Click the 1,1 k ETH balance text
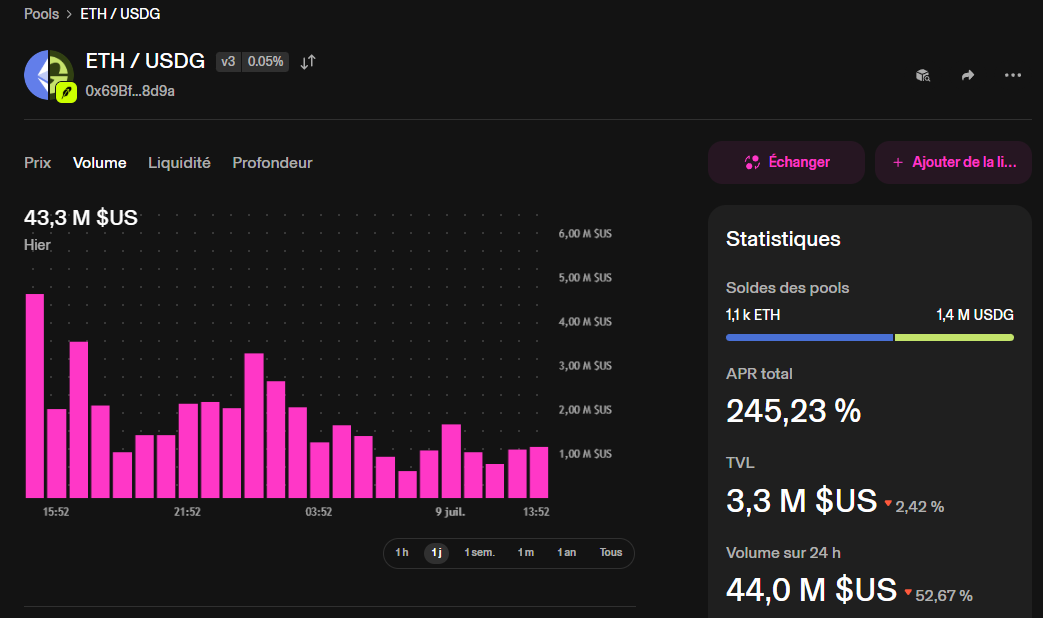 pyautogui.click(x=753, y=315)
